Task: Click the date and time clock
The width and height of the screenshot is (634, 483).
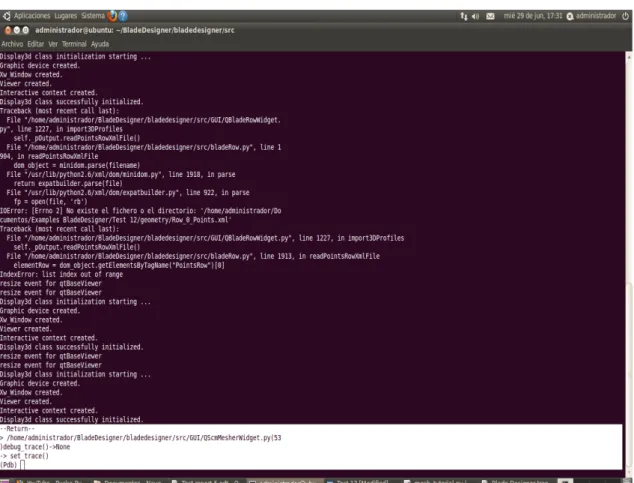Action: 533,16
